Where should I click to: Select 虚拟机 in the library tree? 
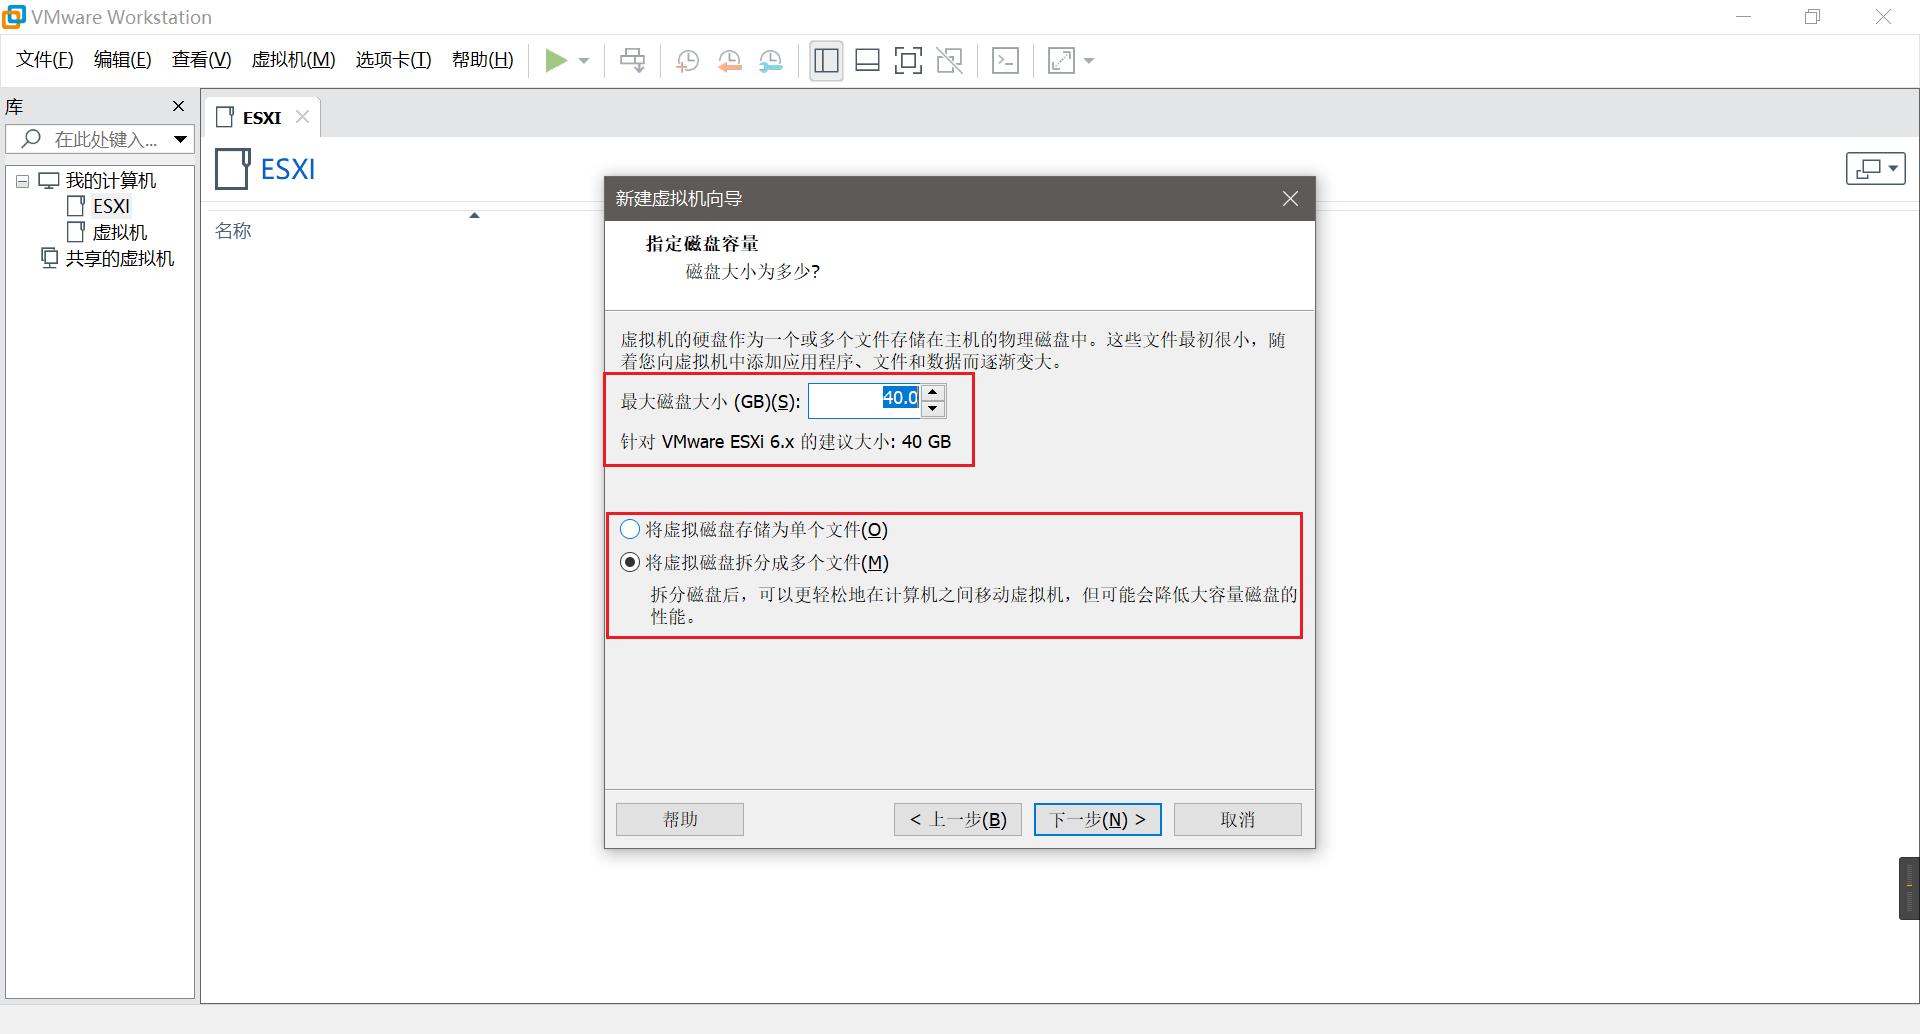(120, 233)
